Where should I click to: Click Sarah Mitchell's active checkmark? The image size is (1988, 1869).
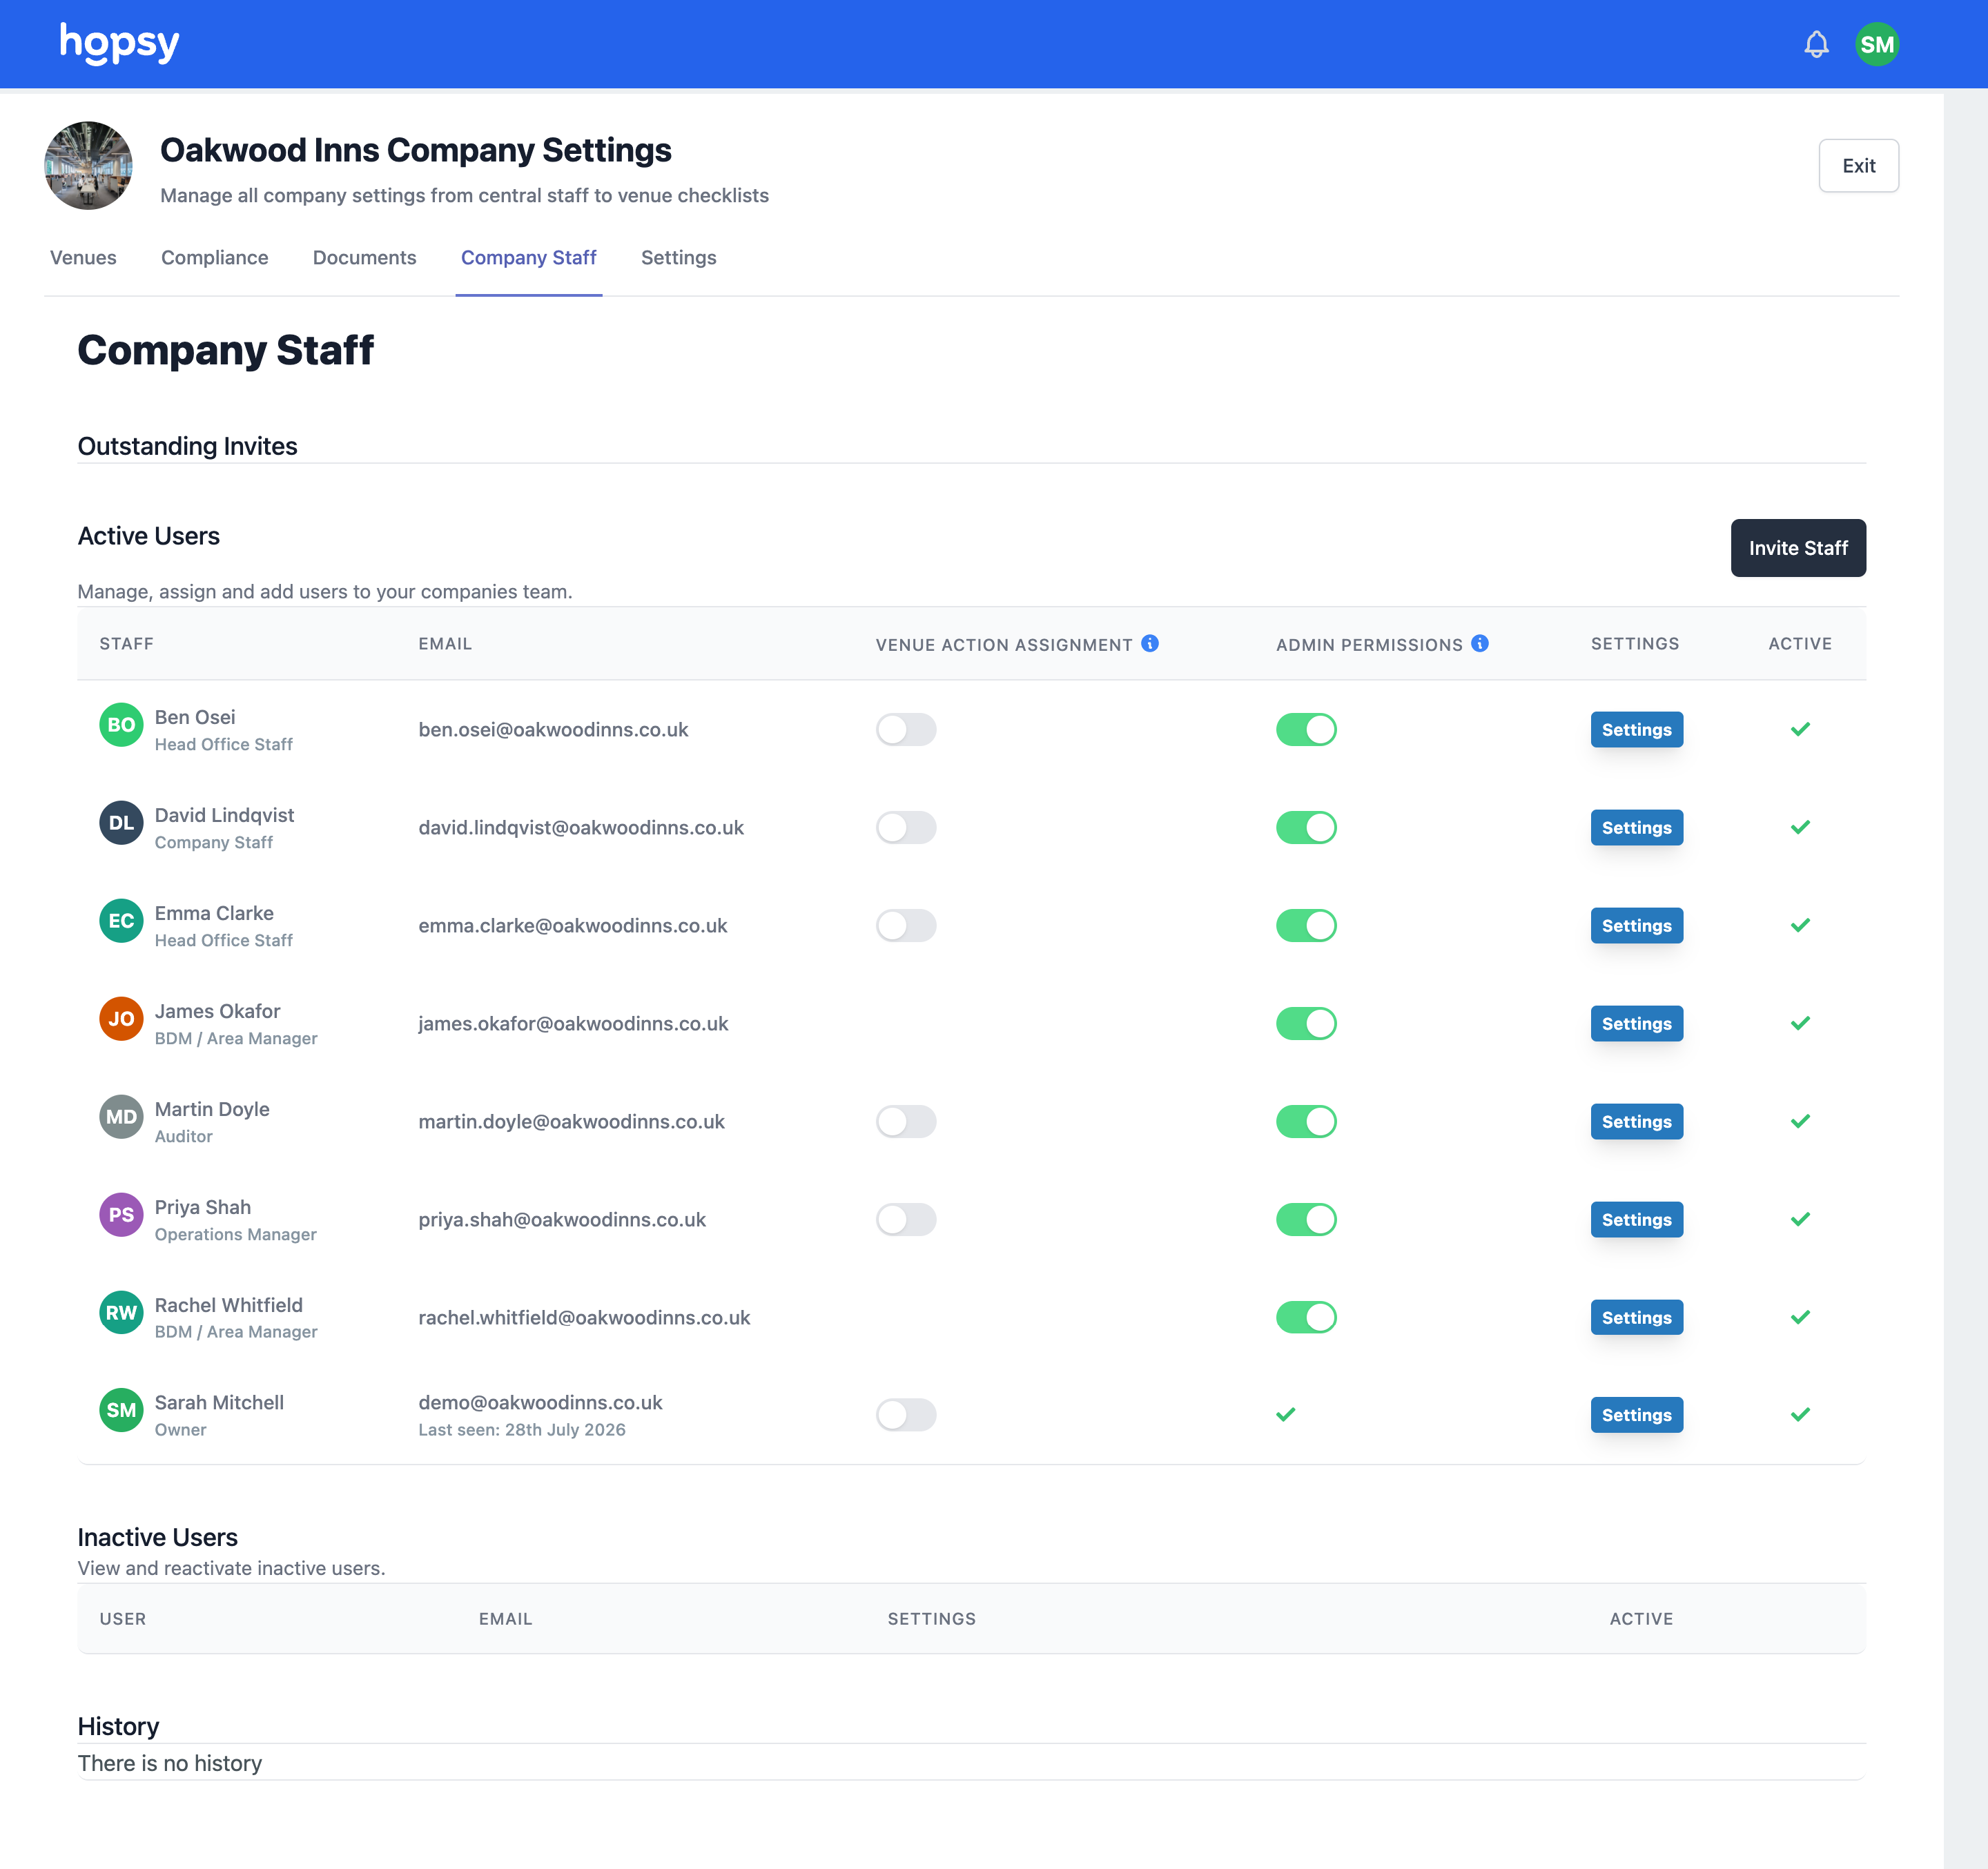tap(1800, 1414)
